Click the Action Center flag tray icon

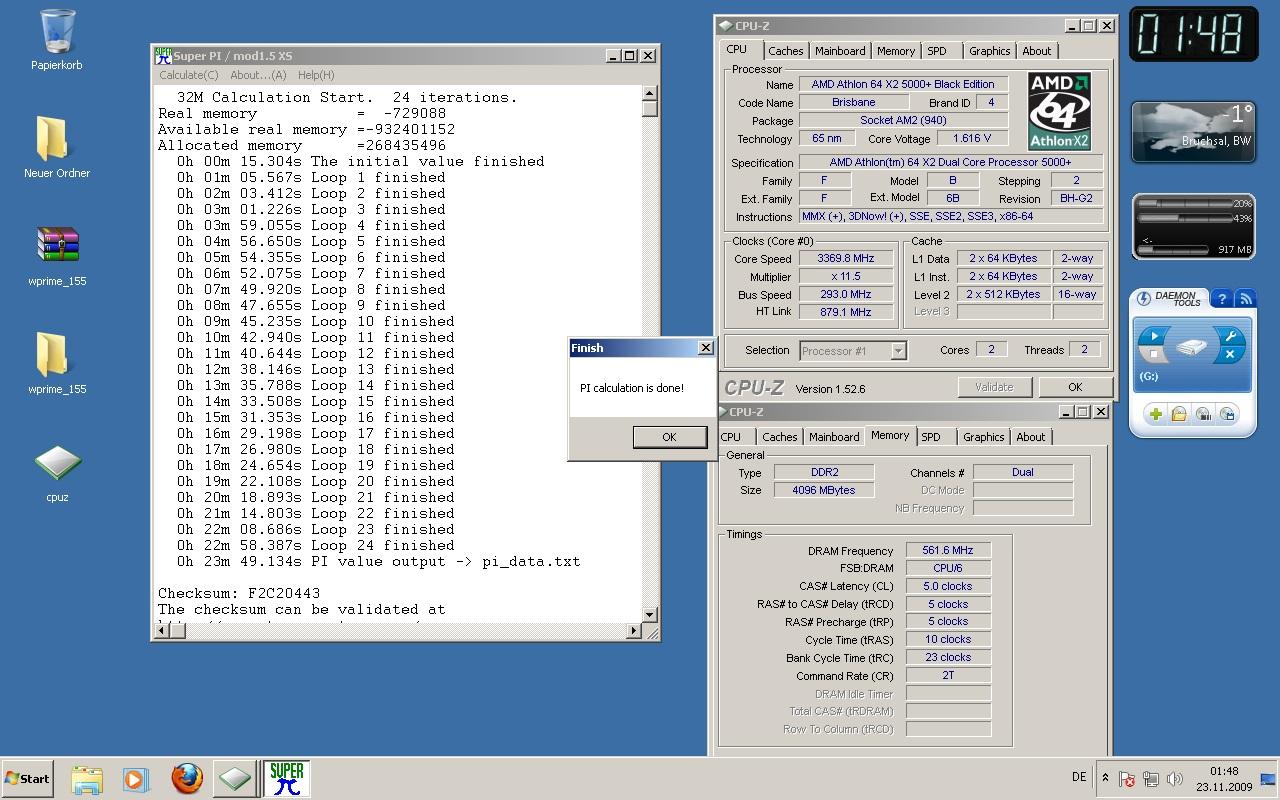[1127, 779]
